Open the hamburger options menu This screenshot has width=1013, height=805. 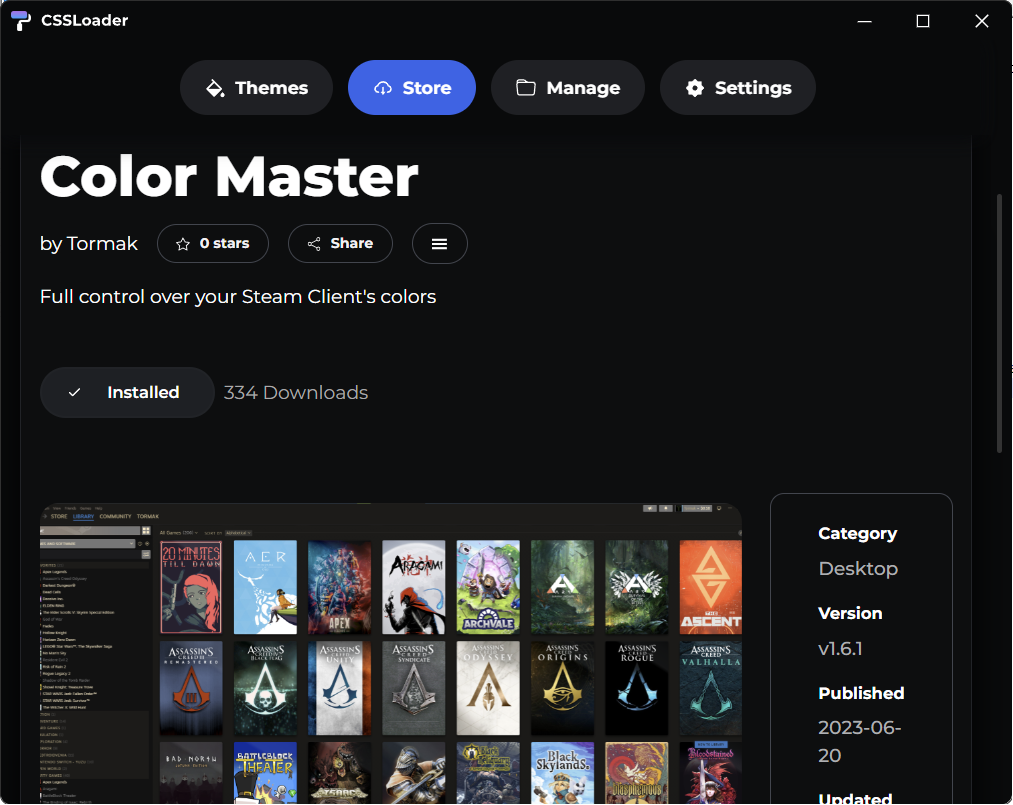click(x=439, y=244)
